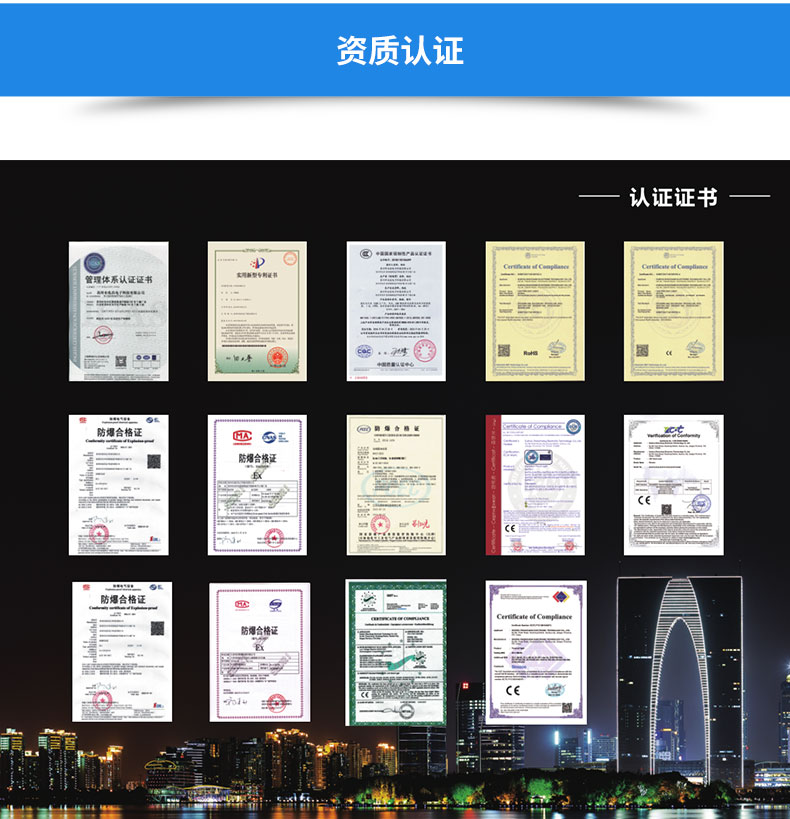Open the red-spine Certificate of Compliance
This screenshot has height=819, width=790.
click(x=535, y=485)
